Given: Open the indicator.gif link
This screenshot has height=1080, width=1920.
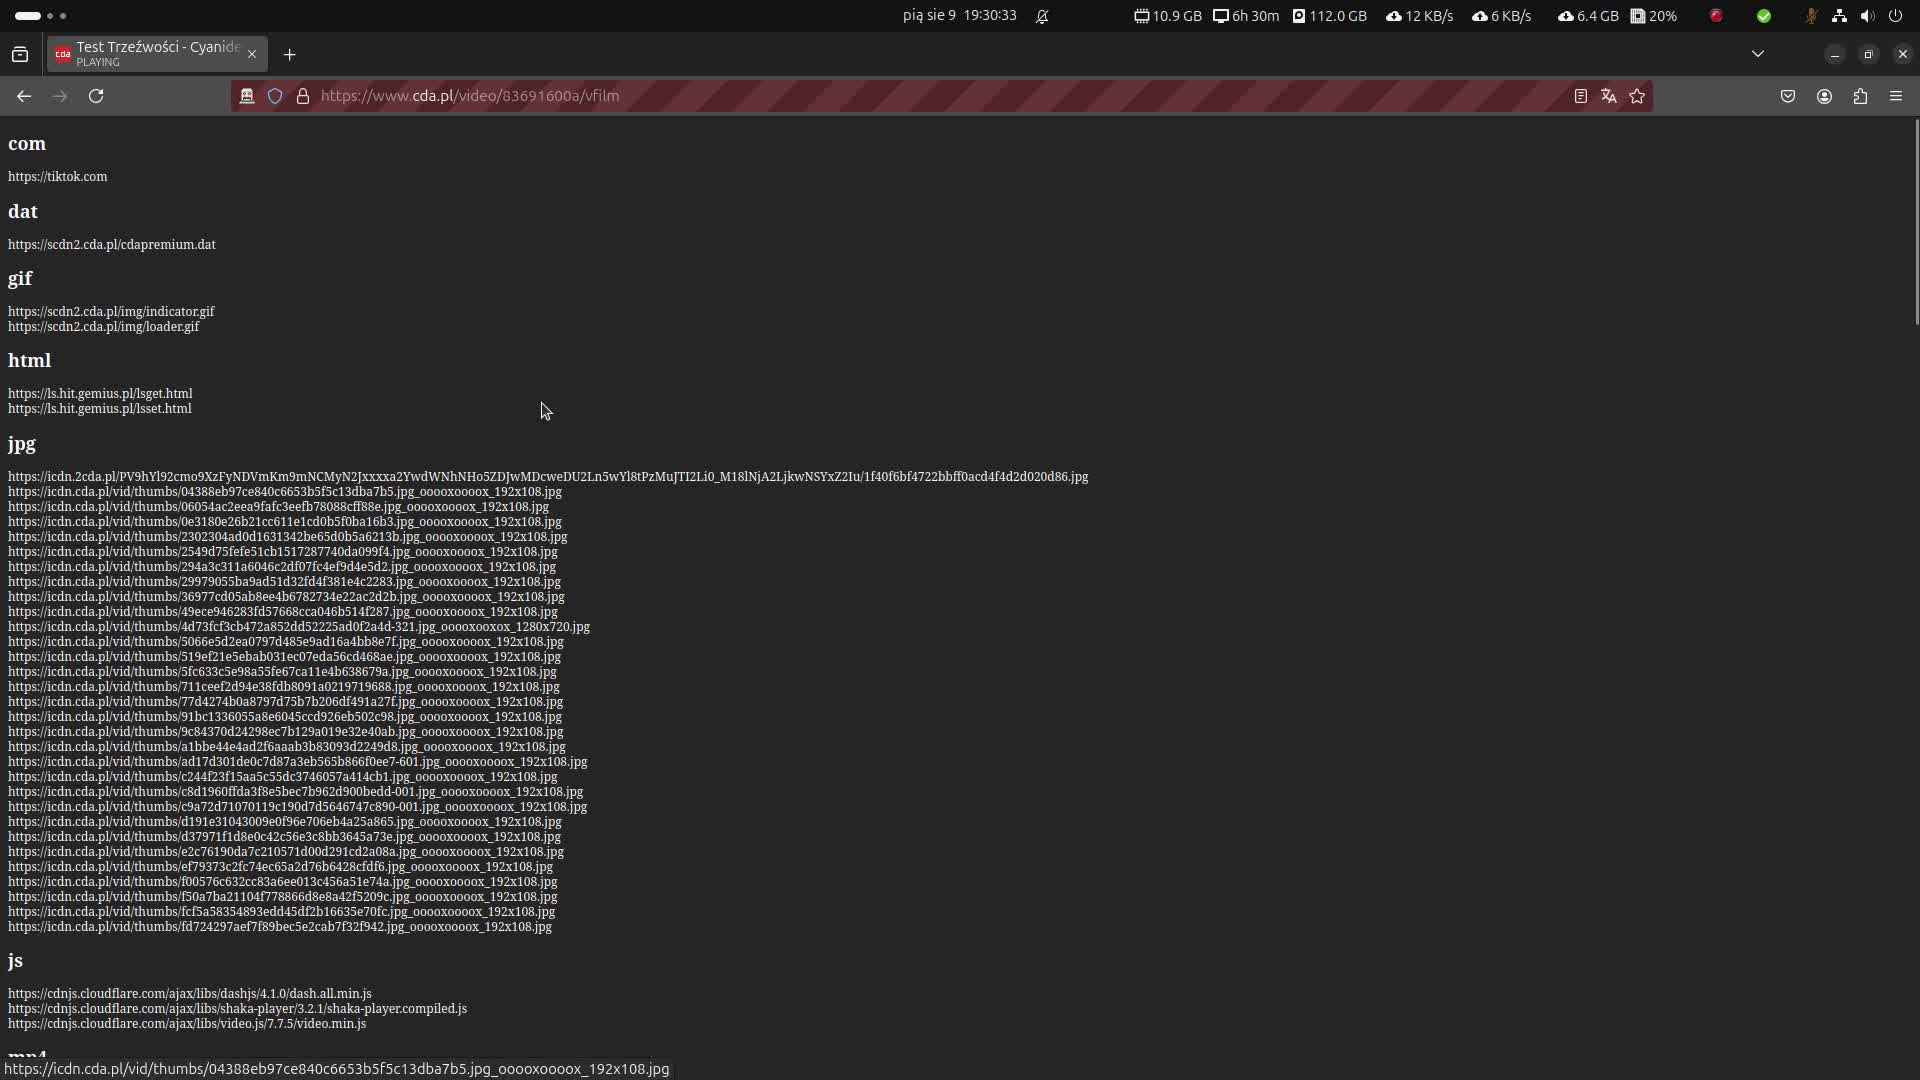Looking at the screenshot, I should click(x=111, y=312).
